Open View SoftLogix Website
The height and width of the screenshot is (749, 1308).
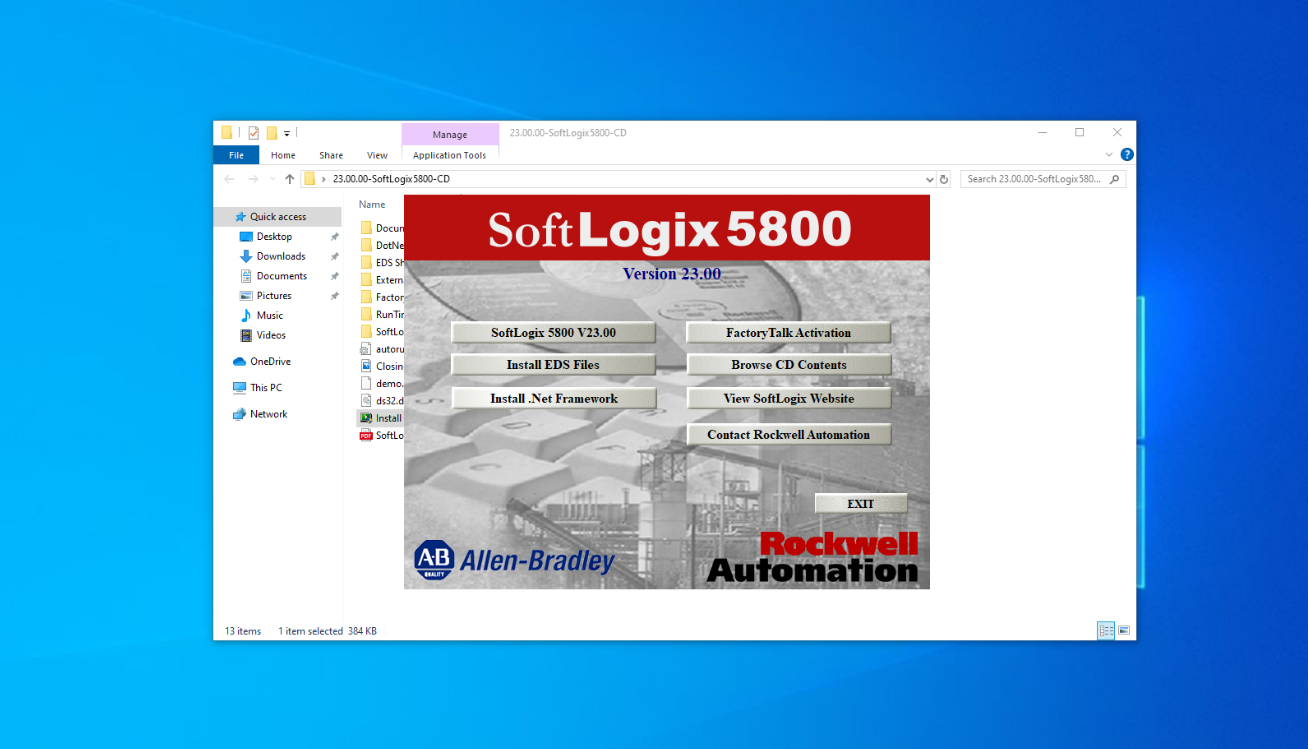pos(788,398)
